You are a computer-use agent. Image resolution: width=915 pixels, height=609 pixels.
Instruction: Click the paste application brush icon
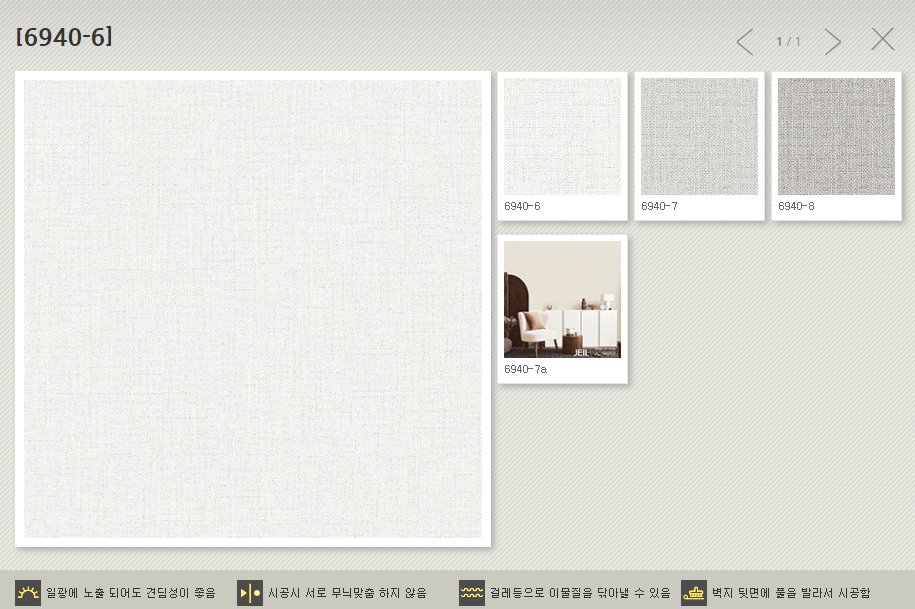pyautogui.click(x=694, y=593)
